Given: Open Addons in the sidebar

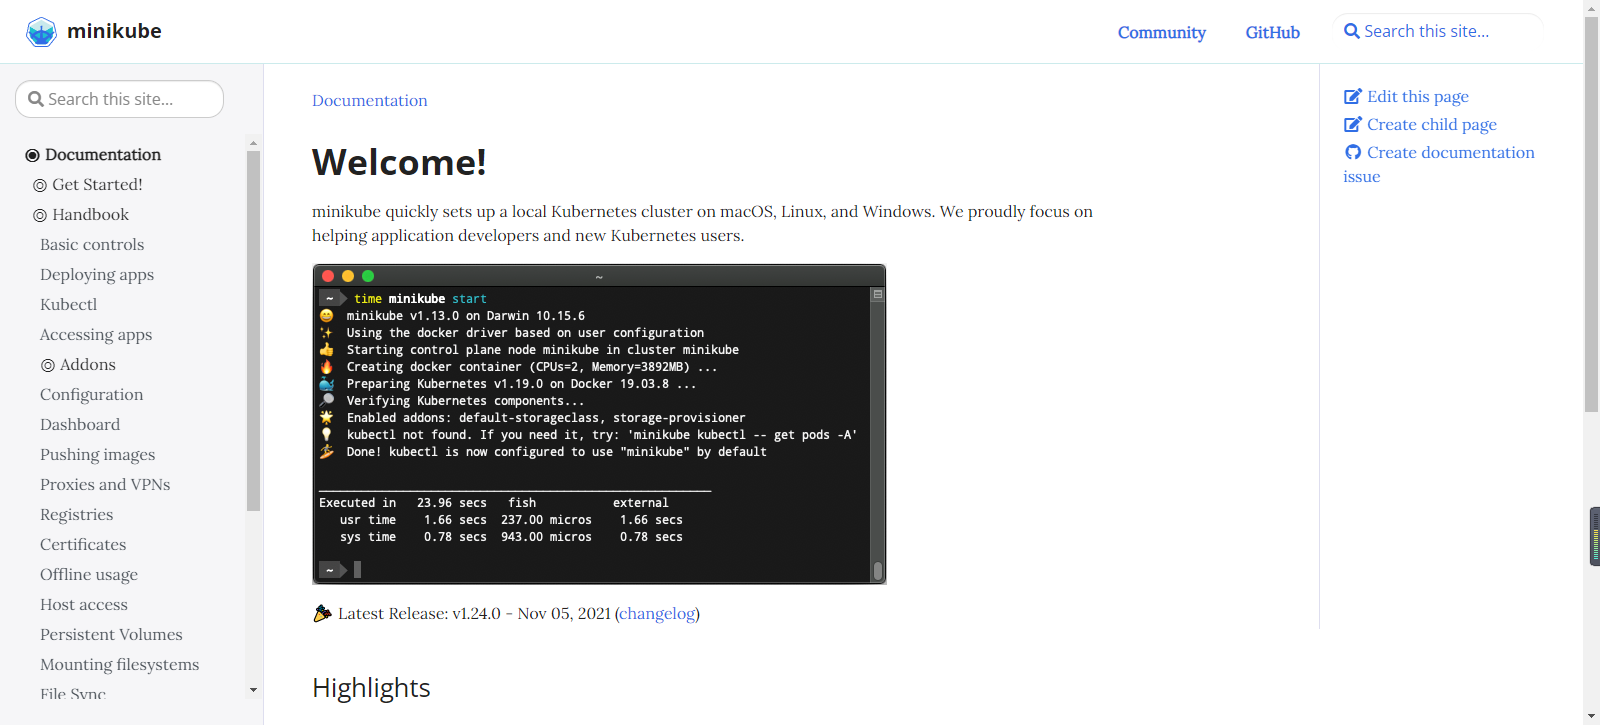Looking at the screenshot, I should (x=88, y=364).
